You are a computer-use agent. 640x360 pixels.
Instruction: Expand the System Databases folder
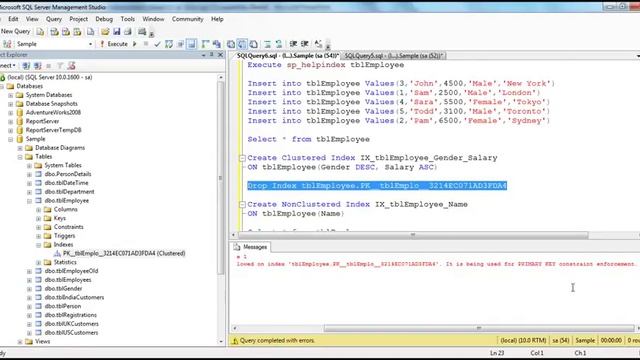coord(11,95)
